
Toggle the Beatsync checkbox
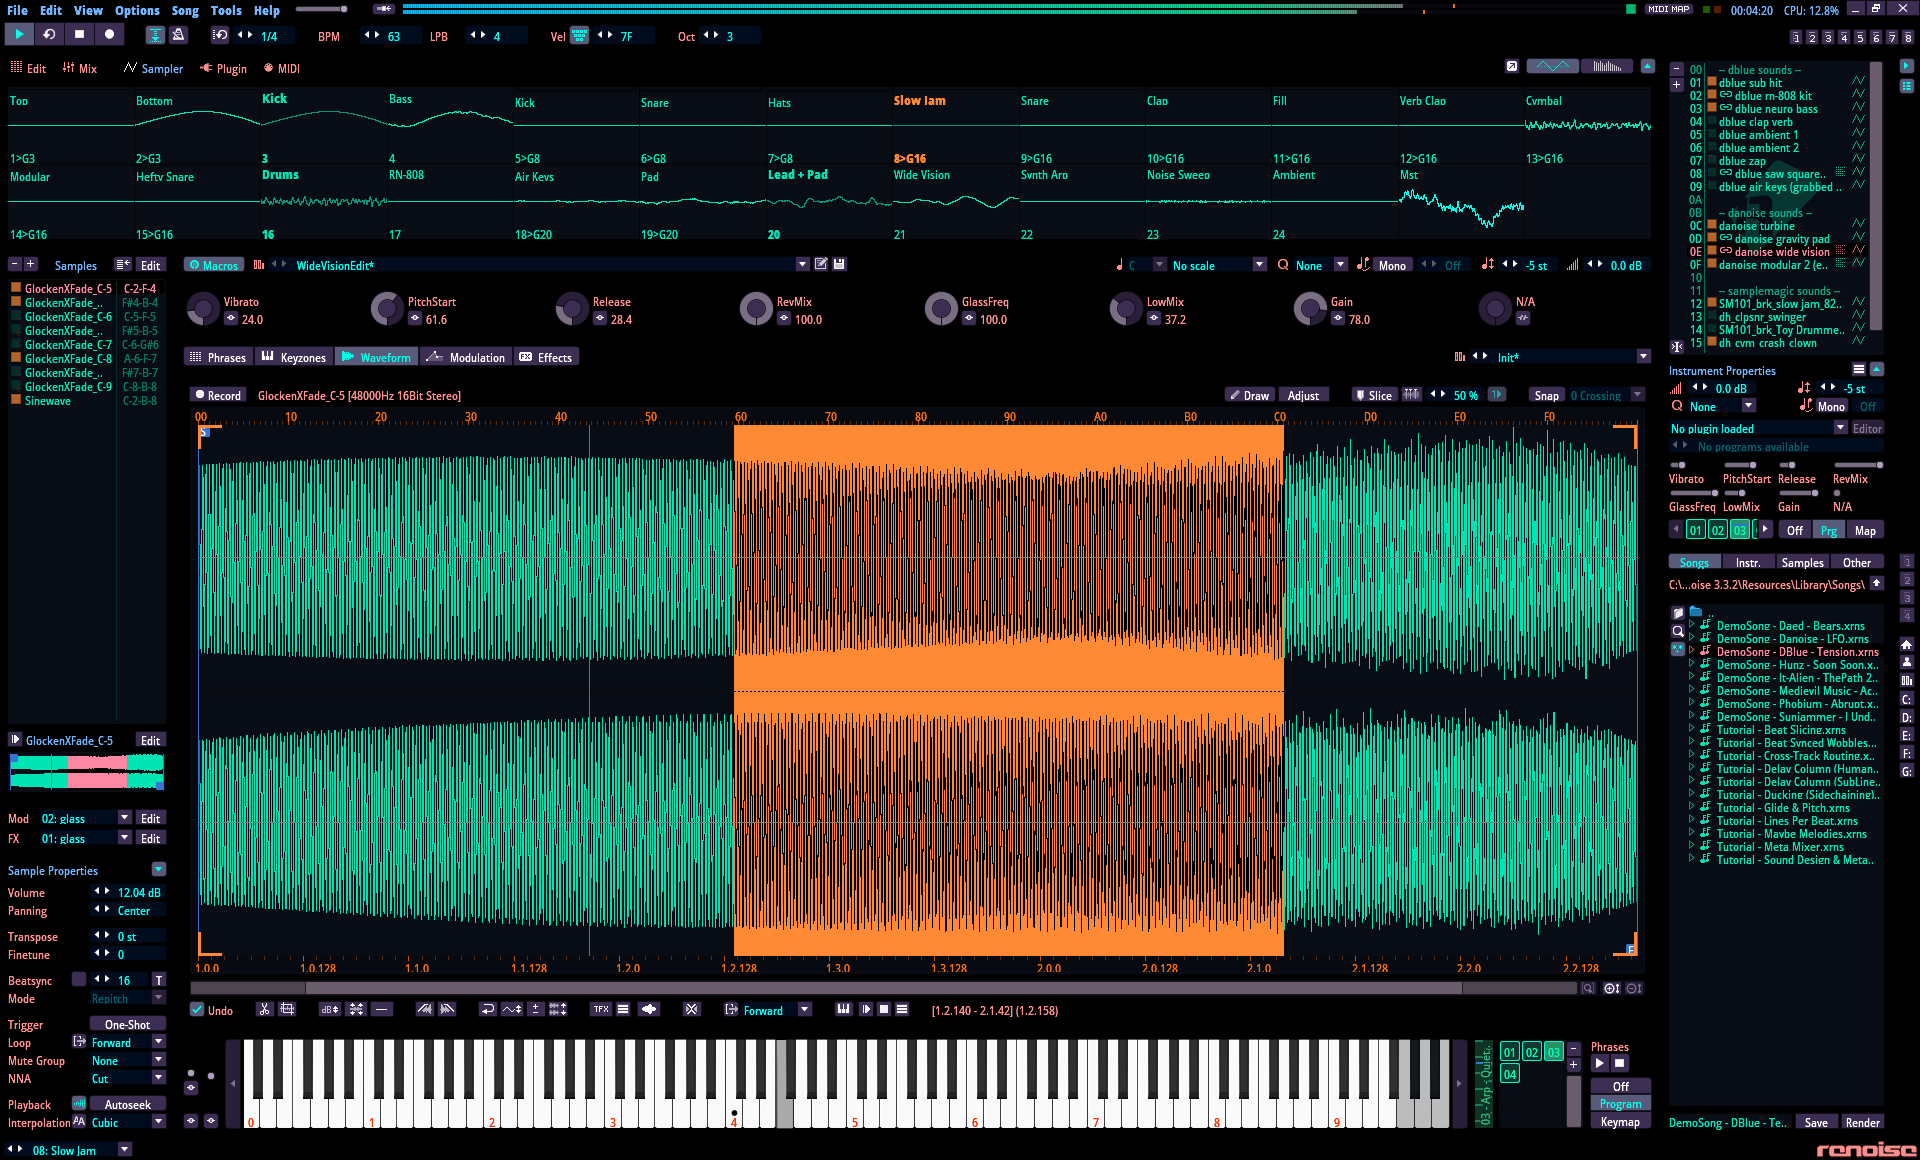tap(79, 980)
